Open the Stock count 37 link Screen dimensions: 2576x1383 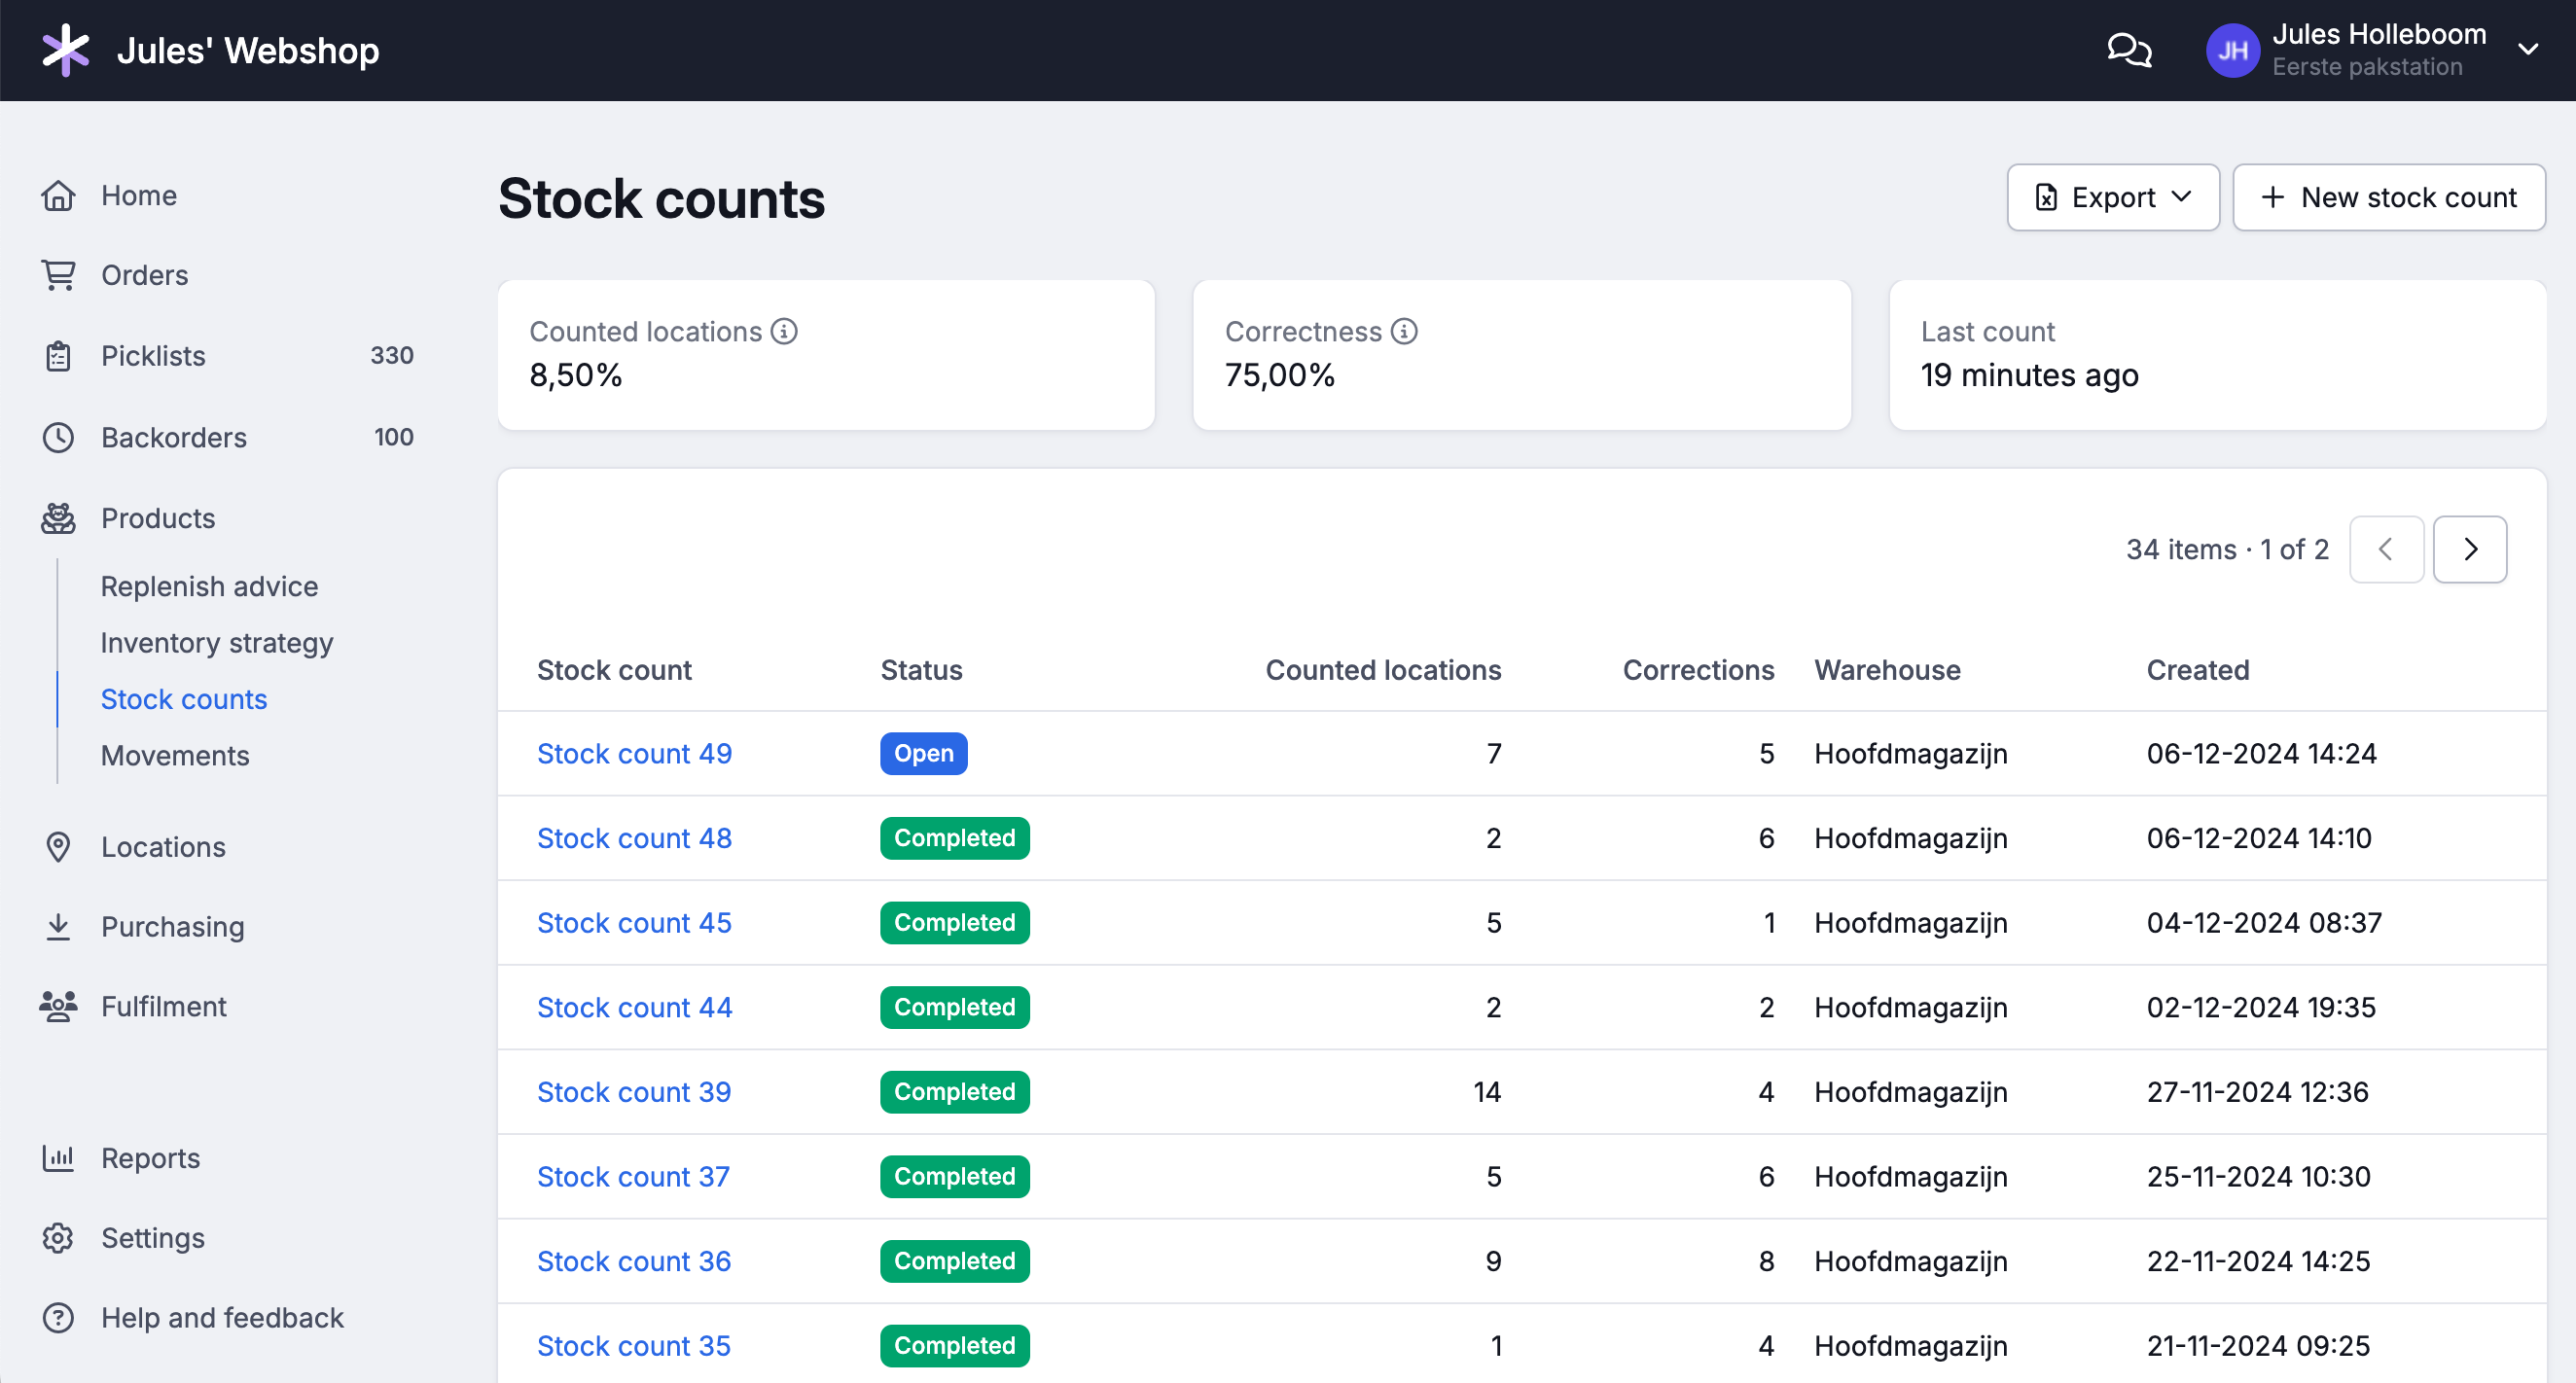(633, 1176)
